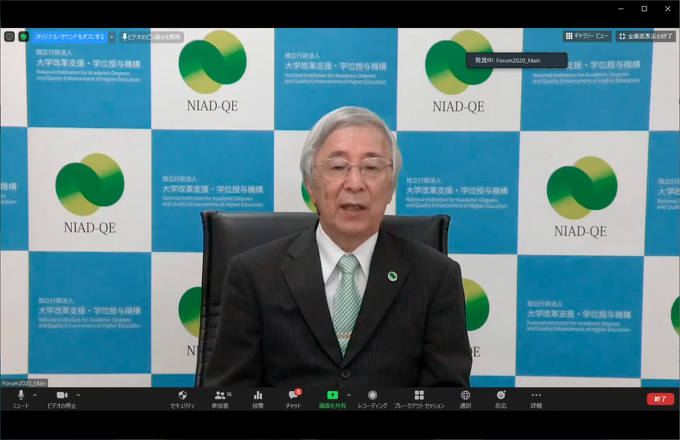Expand the original sound dropdown arrow
This screenshot has width=680, height=440.
112,36
